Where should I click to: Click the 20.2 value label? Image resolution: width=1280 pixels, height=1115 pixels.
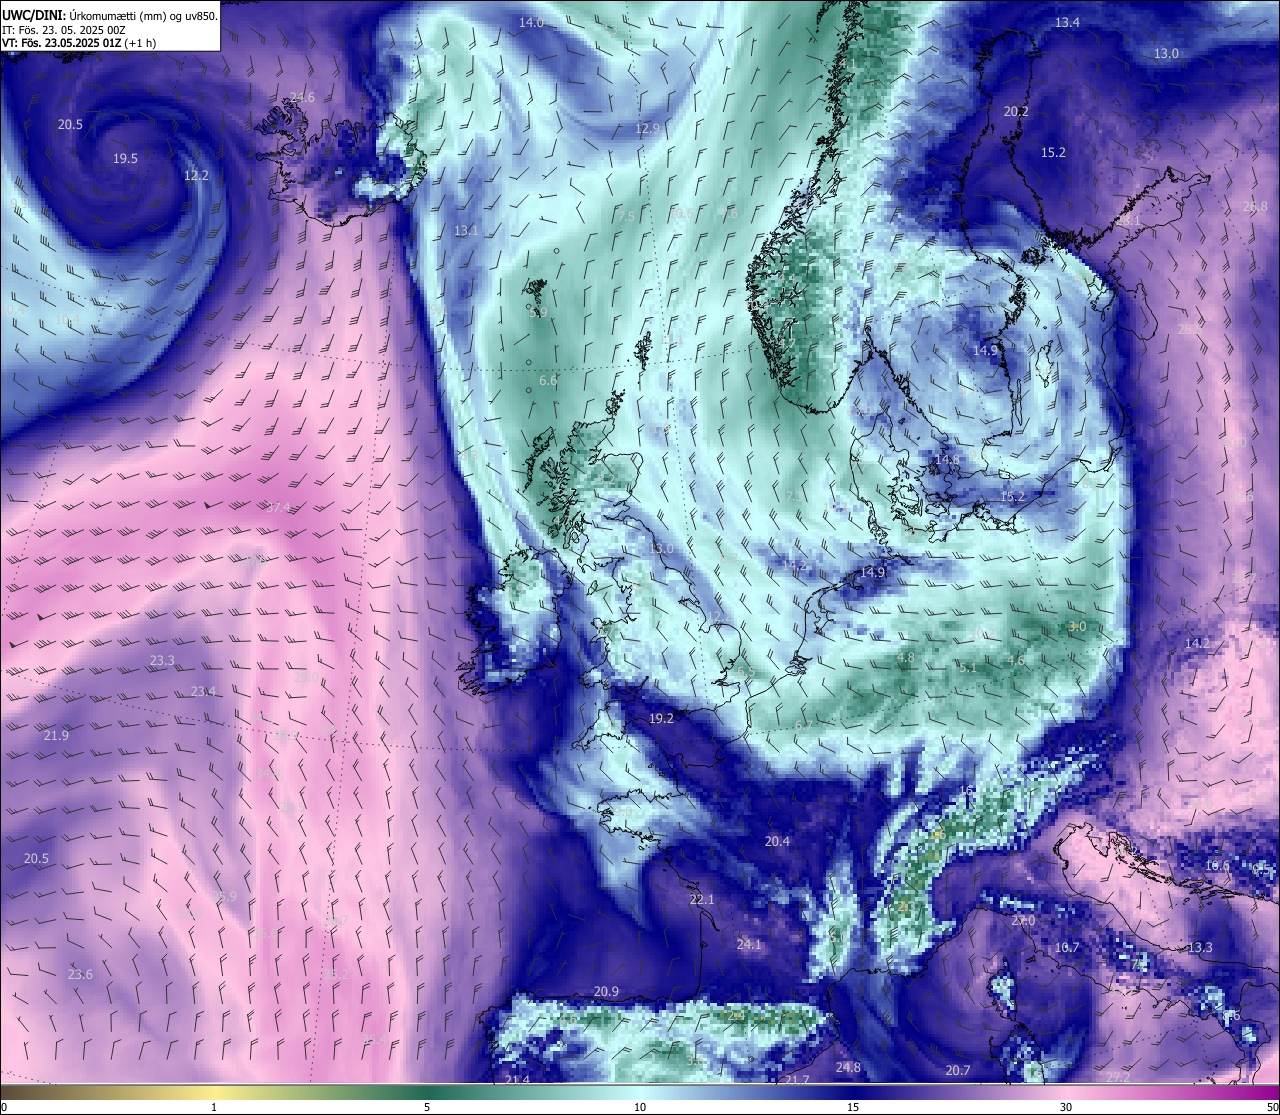point(1016,112)
